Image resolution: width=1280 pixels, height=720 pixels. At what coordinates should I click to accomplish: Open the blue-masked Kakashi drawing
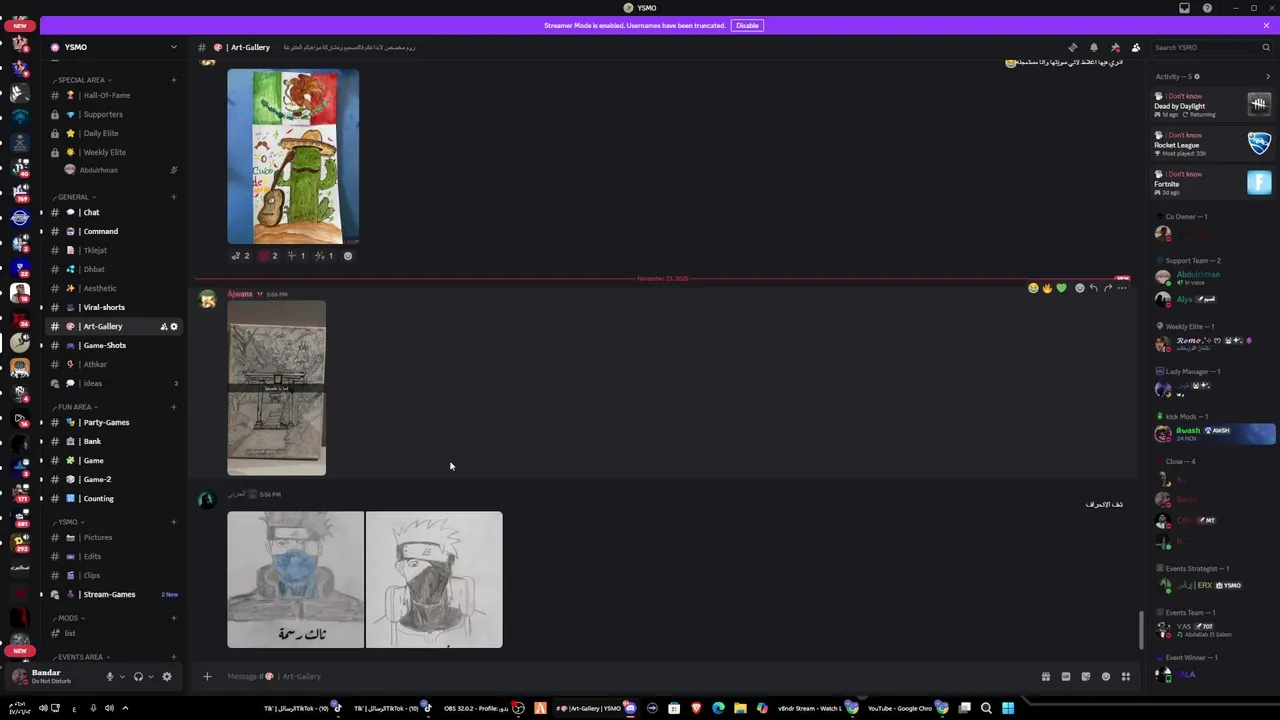click(295, 580)
